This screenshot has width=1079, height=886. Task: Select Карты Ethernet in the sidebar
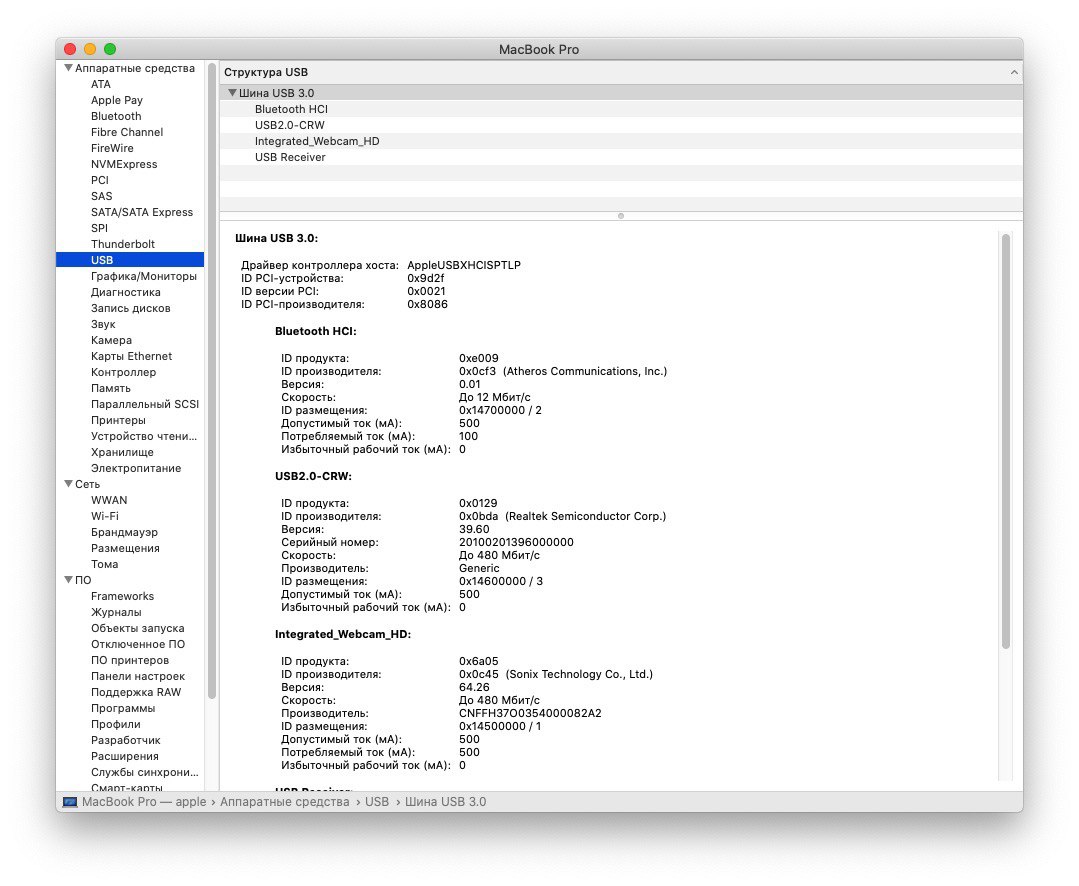pyautogui.click(x=131, y=356)
